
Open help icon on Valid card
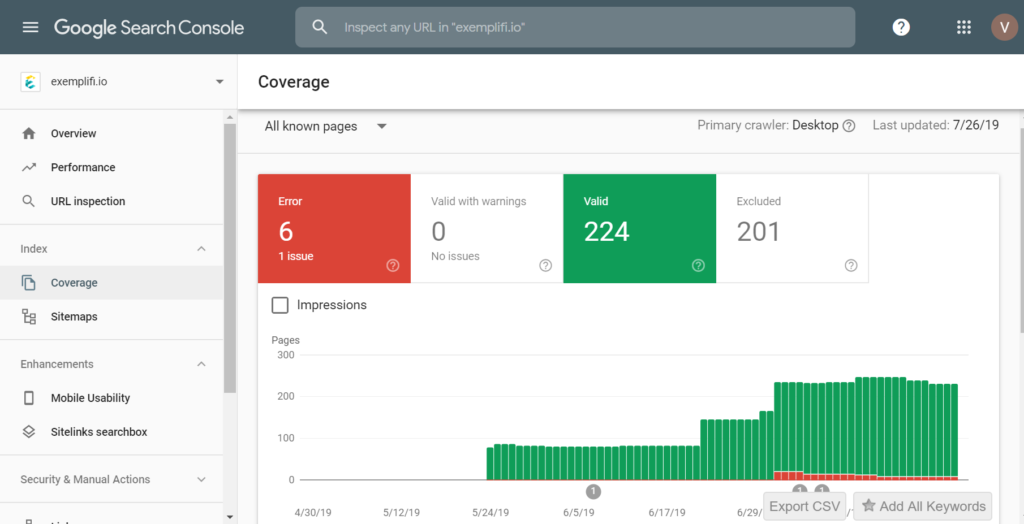(698, 265)
